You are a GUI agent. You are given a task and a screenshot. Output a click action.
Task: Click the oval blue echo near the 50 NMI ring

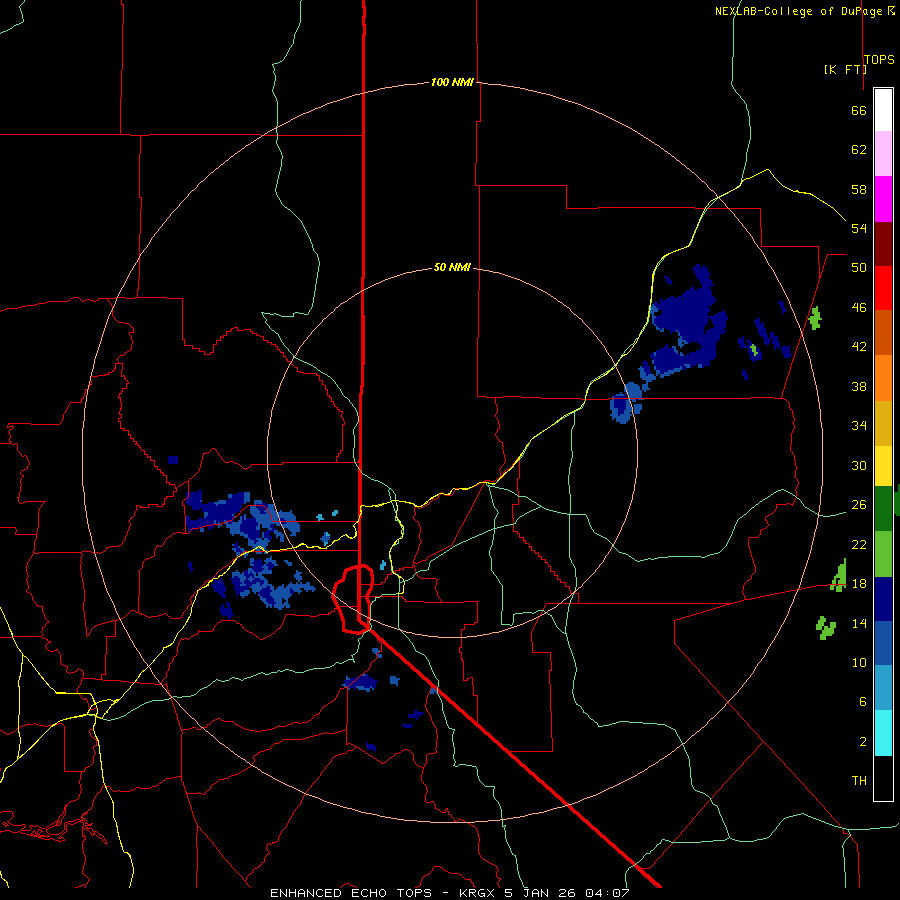click(621, 408)
